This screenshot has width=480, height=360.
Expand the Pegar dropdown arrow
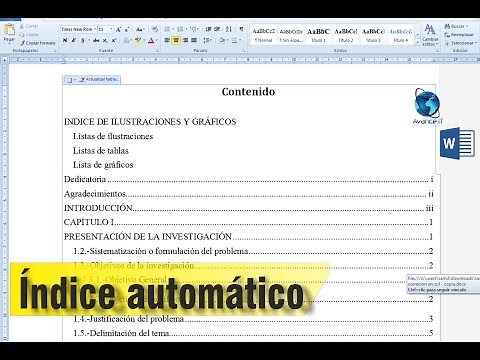point(9,44)
